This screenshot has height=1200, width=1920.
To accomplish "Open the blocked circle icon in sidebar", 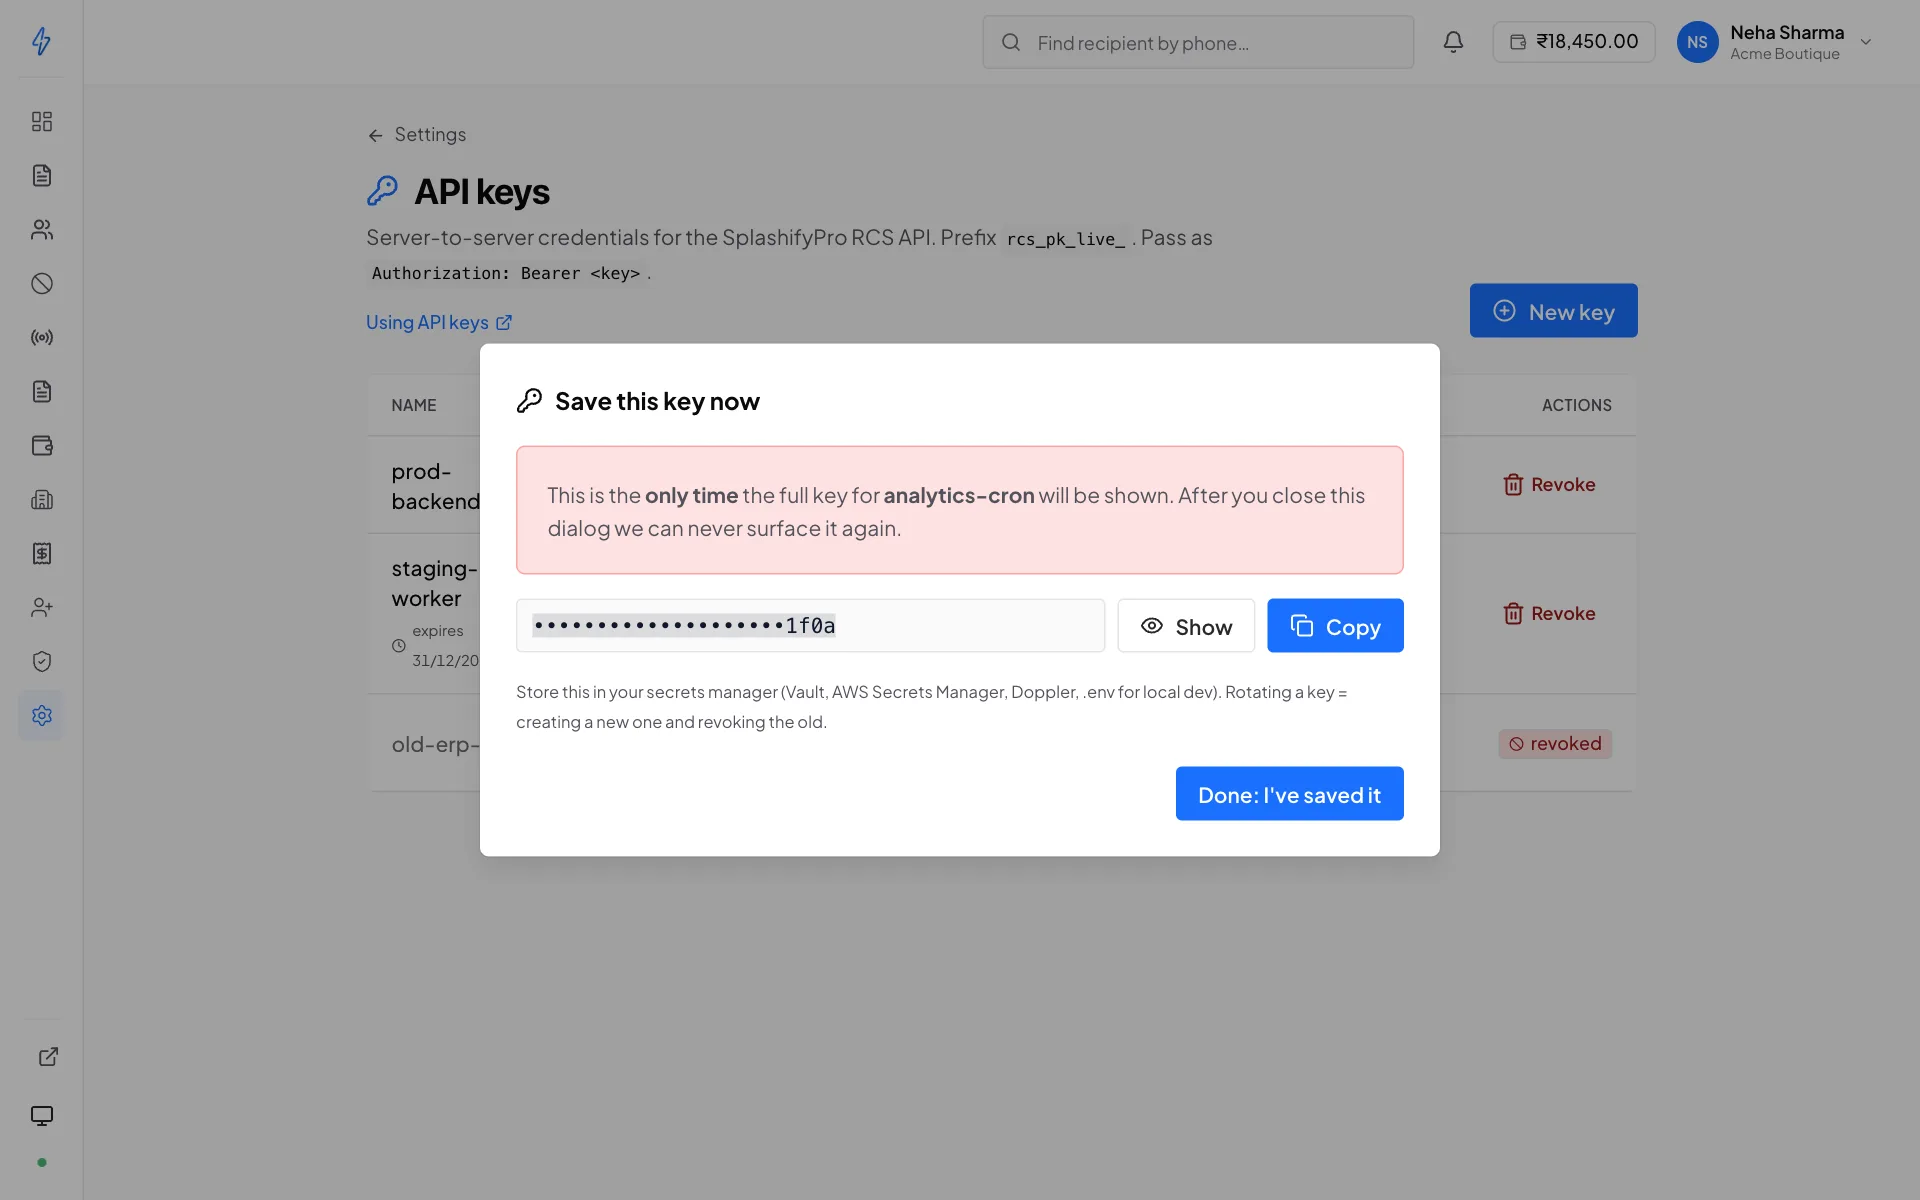I will (x=41, y=284).
